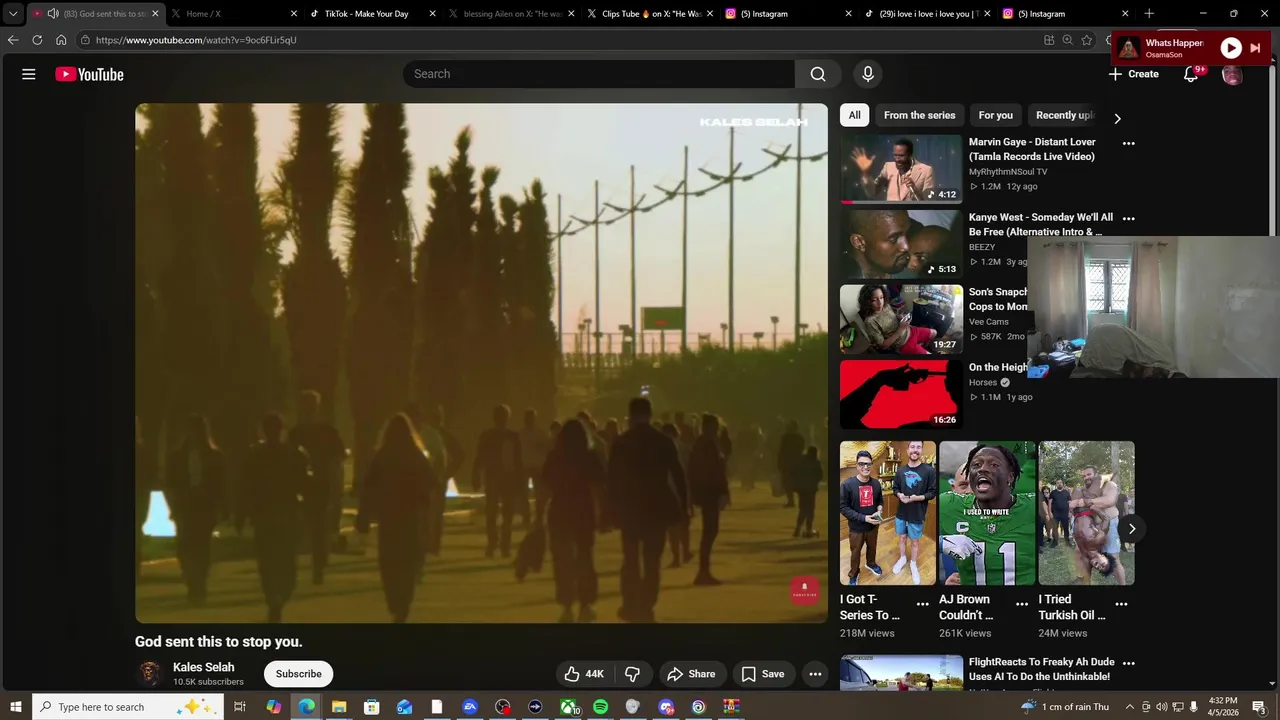Open the account avatar menu

tap(1233, 75)
